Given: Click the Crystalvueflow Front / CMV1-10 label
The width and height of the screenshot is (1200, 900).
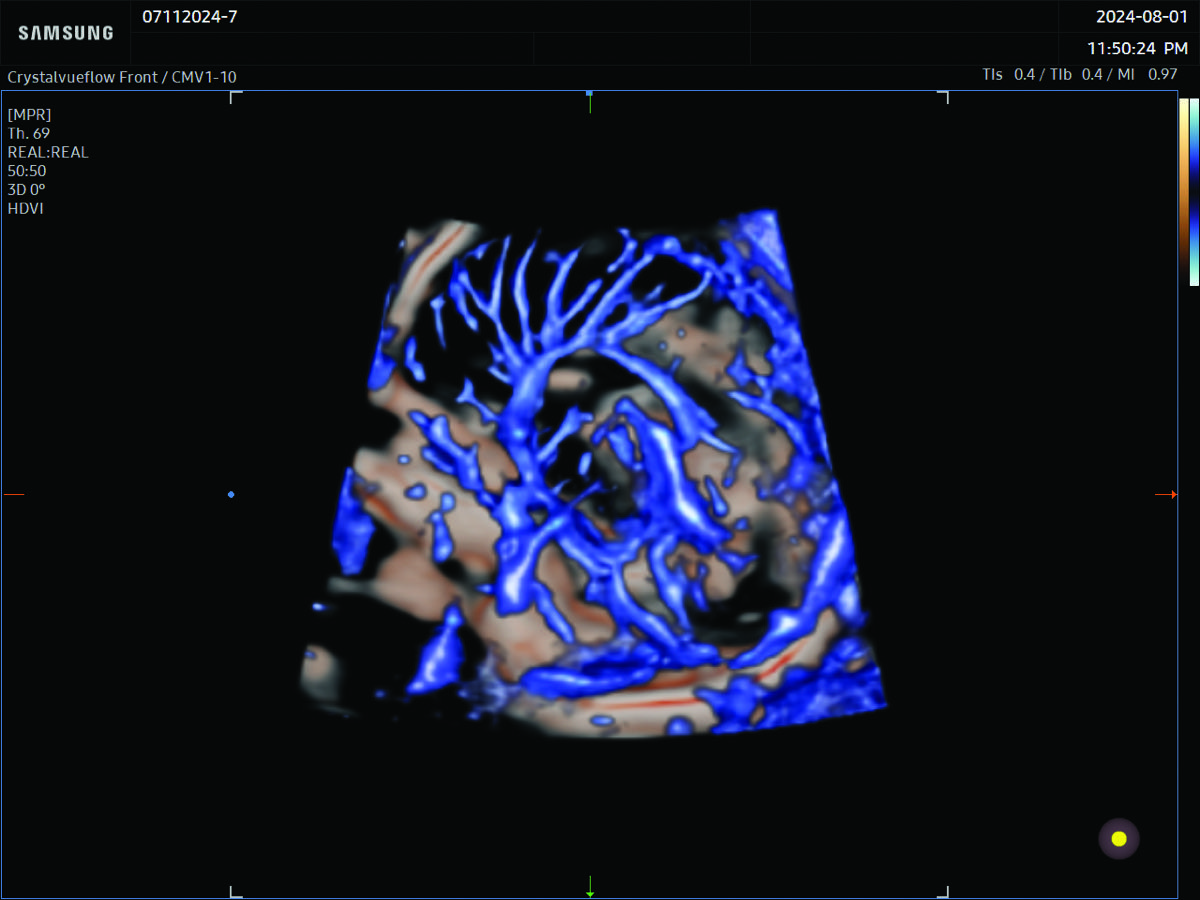Looking at the screenshot, I should pos(122,77).
